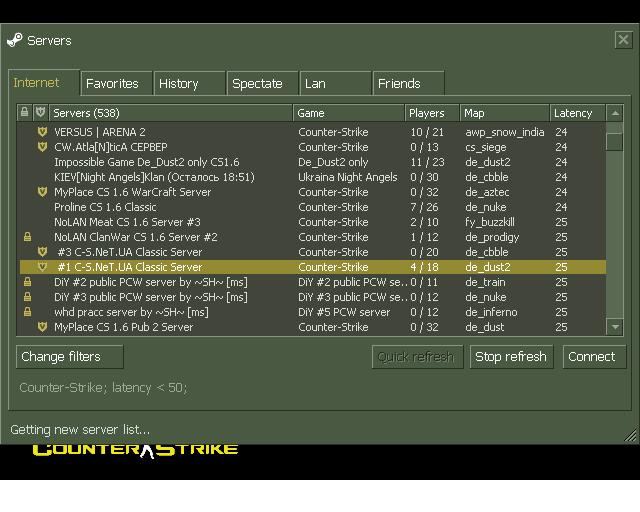Sort by the Servers (538) column header
Image resolution: width=640 pixels, height=512 pixels.
click(171, 113)
